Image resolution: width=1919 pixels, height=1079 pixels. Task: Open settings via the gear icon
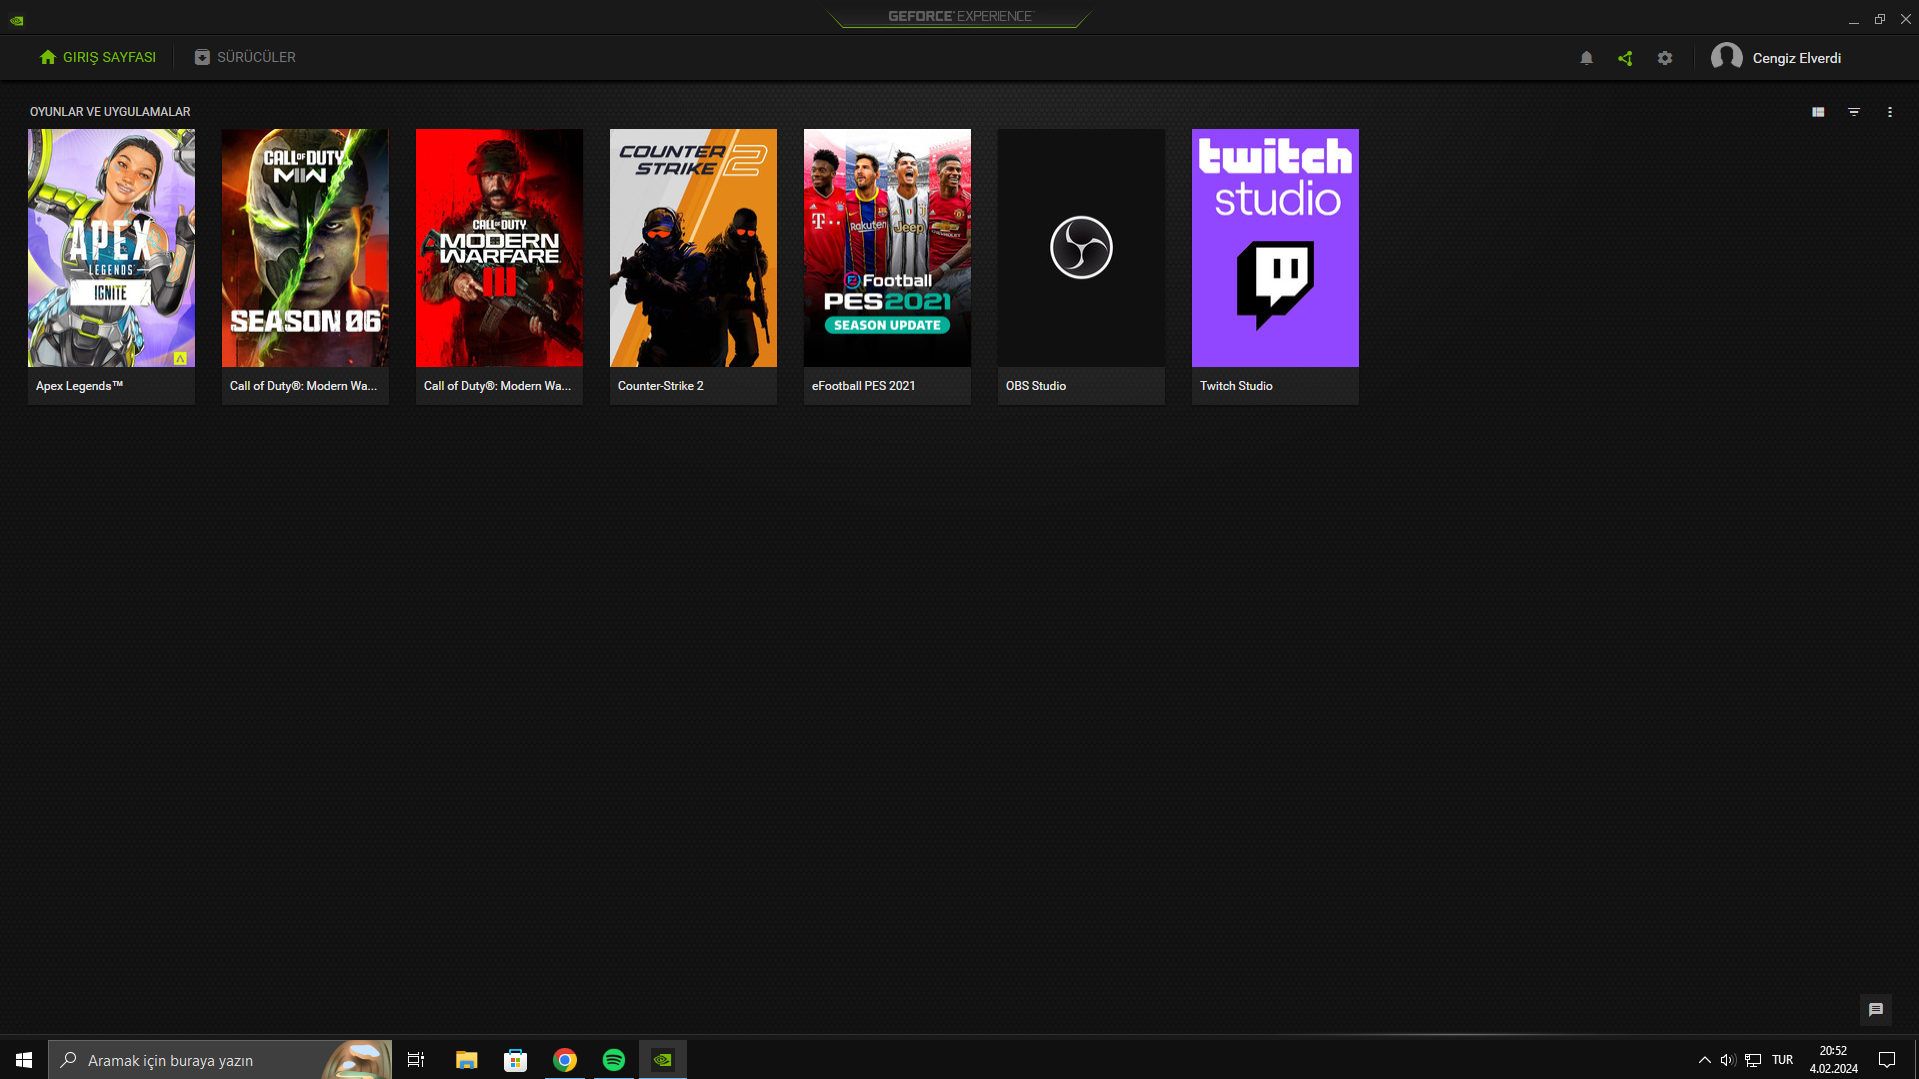pyautogui.click(x=1665, y=58)
